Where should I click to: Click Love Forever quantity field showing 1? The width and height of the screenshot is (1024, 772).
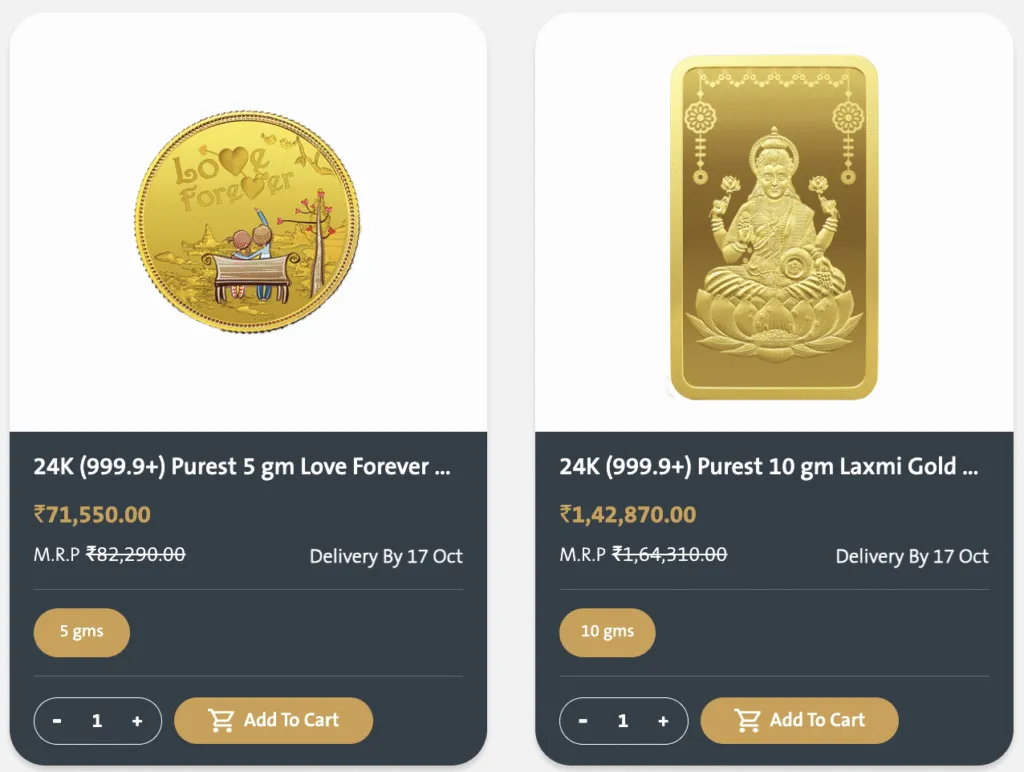(x=97, y=721)
